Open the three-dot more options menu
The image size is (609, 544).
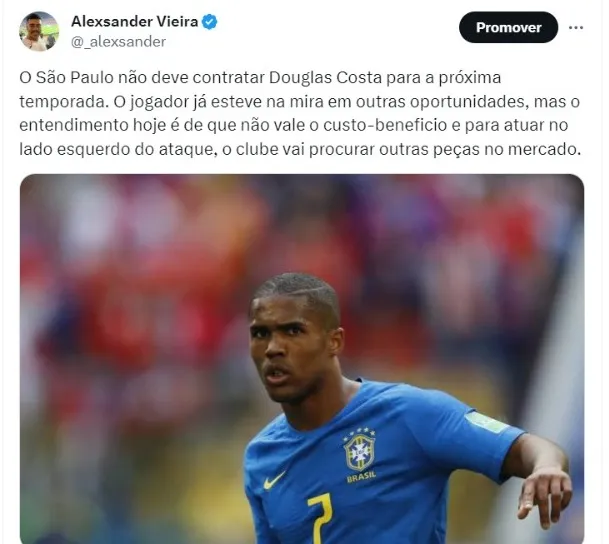click(x=576, y=28)
